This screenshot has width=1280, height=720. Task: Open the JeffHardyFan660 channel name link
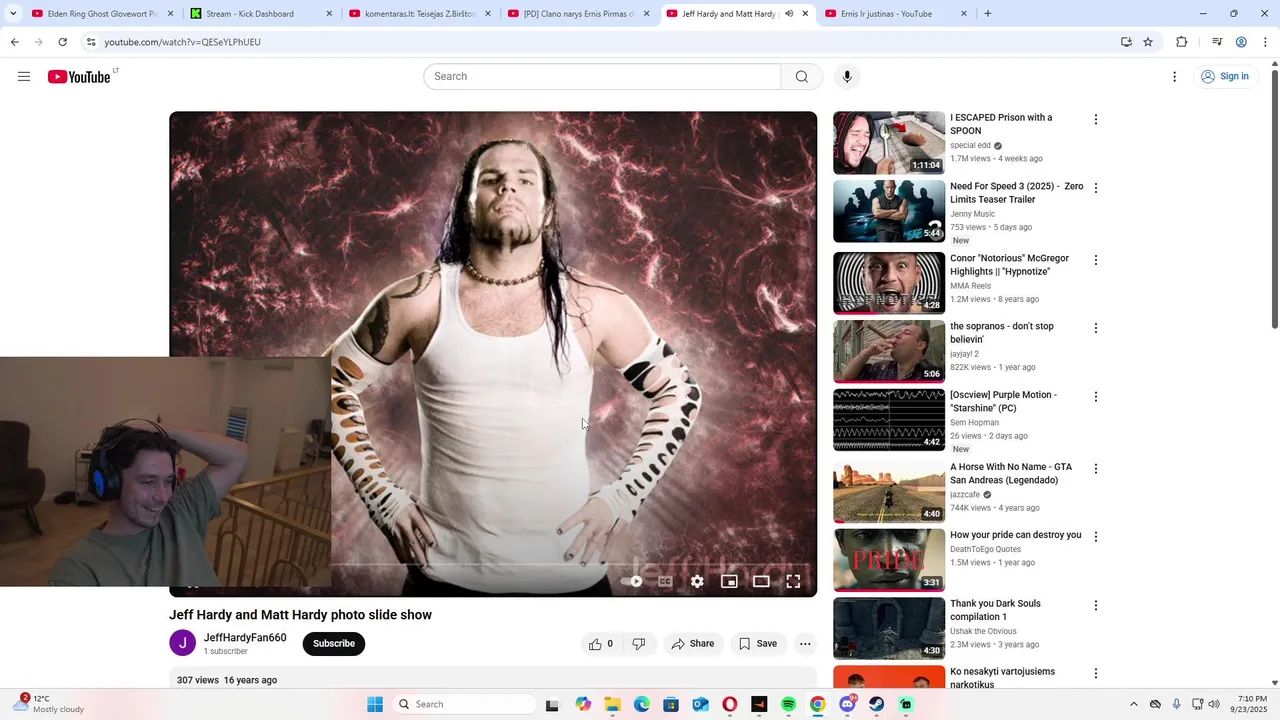(245, 638)
